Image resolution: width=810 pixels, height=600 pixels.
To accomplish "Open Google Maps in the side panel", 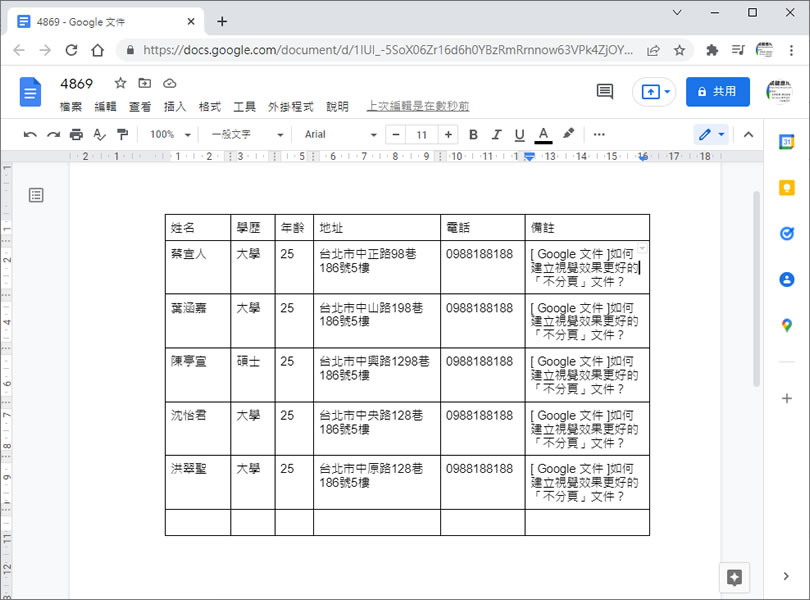I will click(x=786, y=326).
